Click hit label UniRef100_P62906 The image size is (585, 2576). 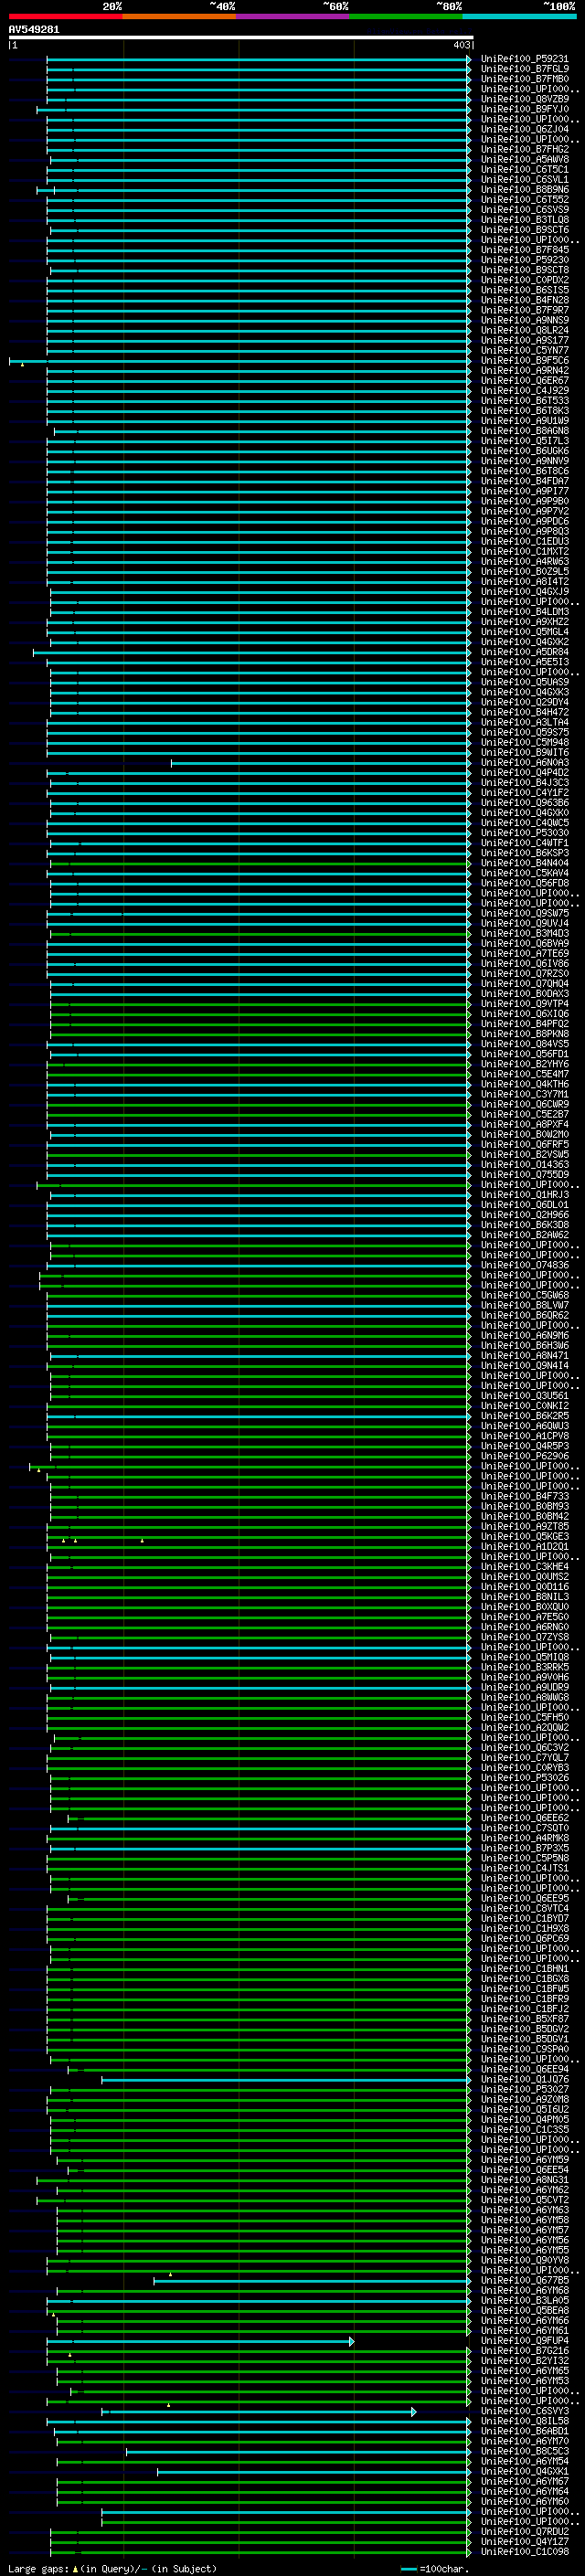(x=524, y=1457)
